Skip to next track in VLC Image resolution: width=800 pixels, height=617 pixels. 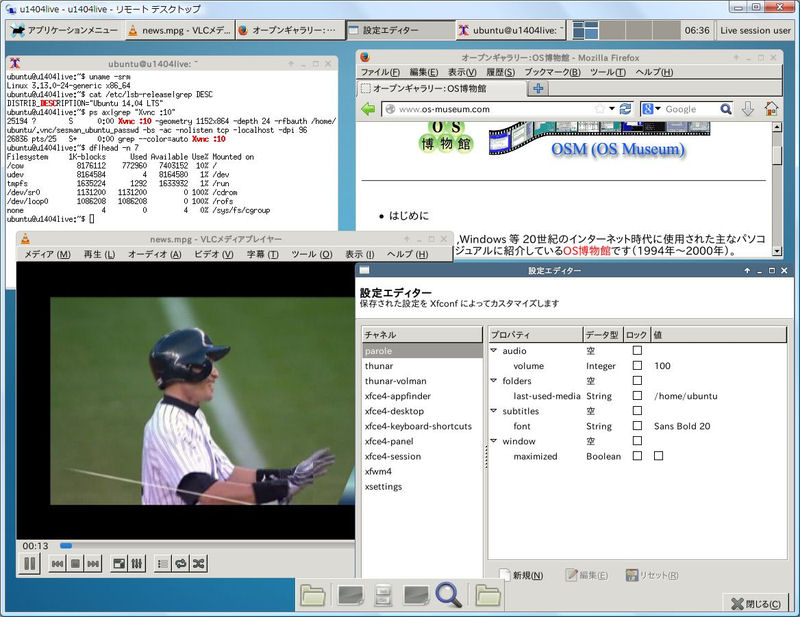[x=93, y=564]
